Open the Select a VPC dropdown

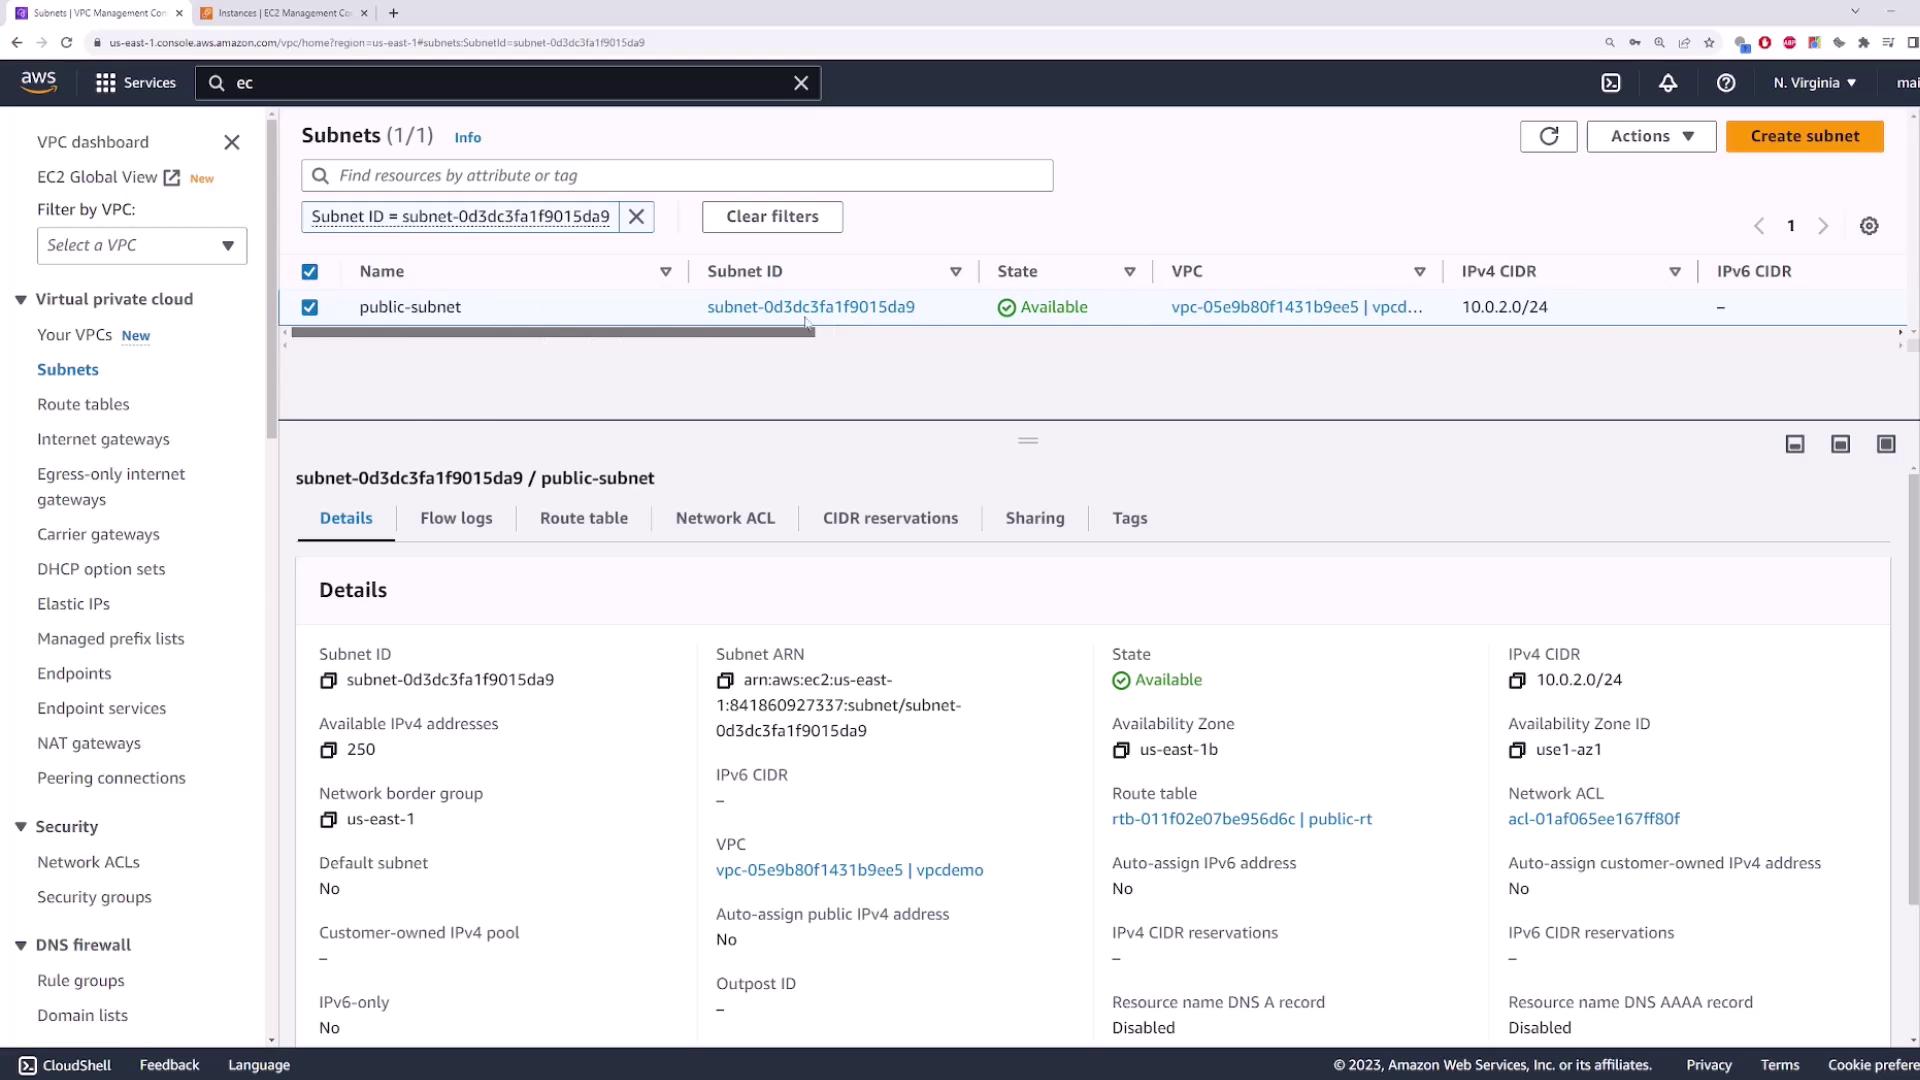tap(141, 246)
